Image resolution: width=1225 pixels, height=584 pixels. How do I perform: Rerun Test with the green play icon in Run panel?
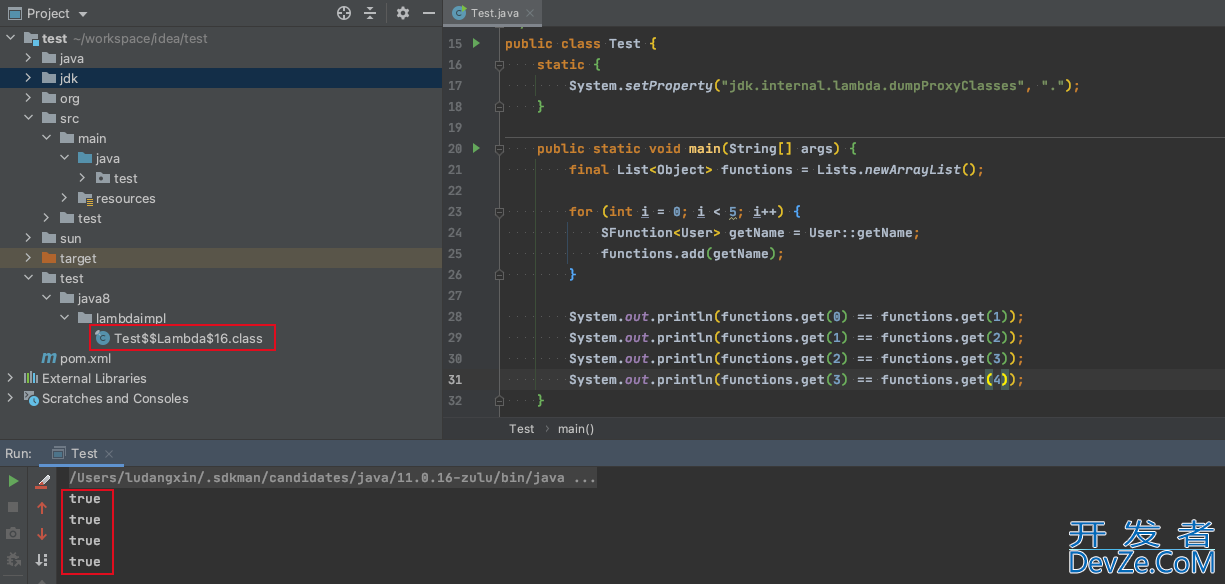[x=13, y=481]
